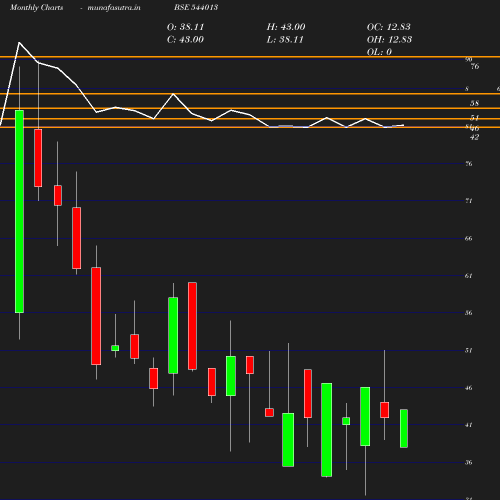Image resolution: width=500 pixels, height=500 pixels.
Task: Click the close value "C: 43.00"
Action: tap(185, 40)
